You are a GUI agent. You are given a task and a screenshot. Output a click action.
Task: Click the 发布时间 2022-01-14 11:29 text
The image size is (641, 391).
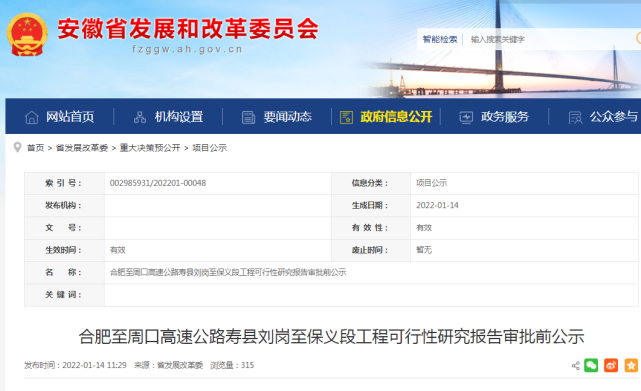75,365
